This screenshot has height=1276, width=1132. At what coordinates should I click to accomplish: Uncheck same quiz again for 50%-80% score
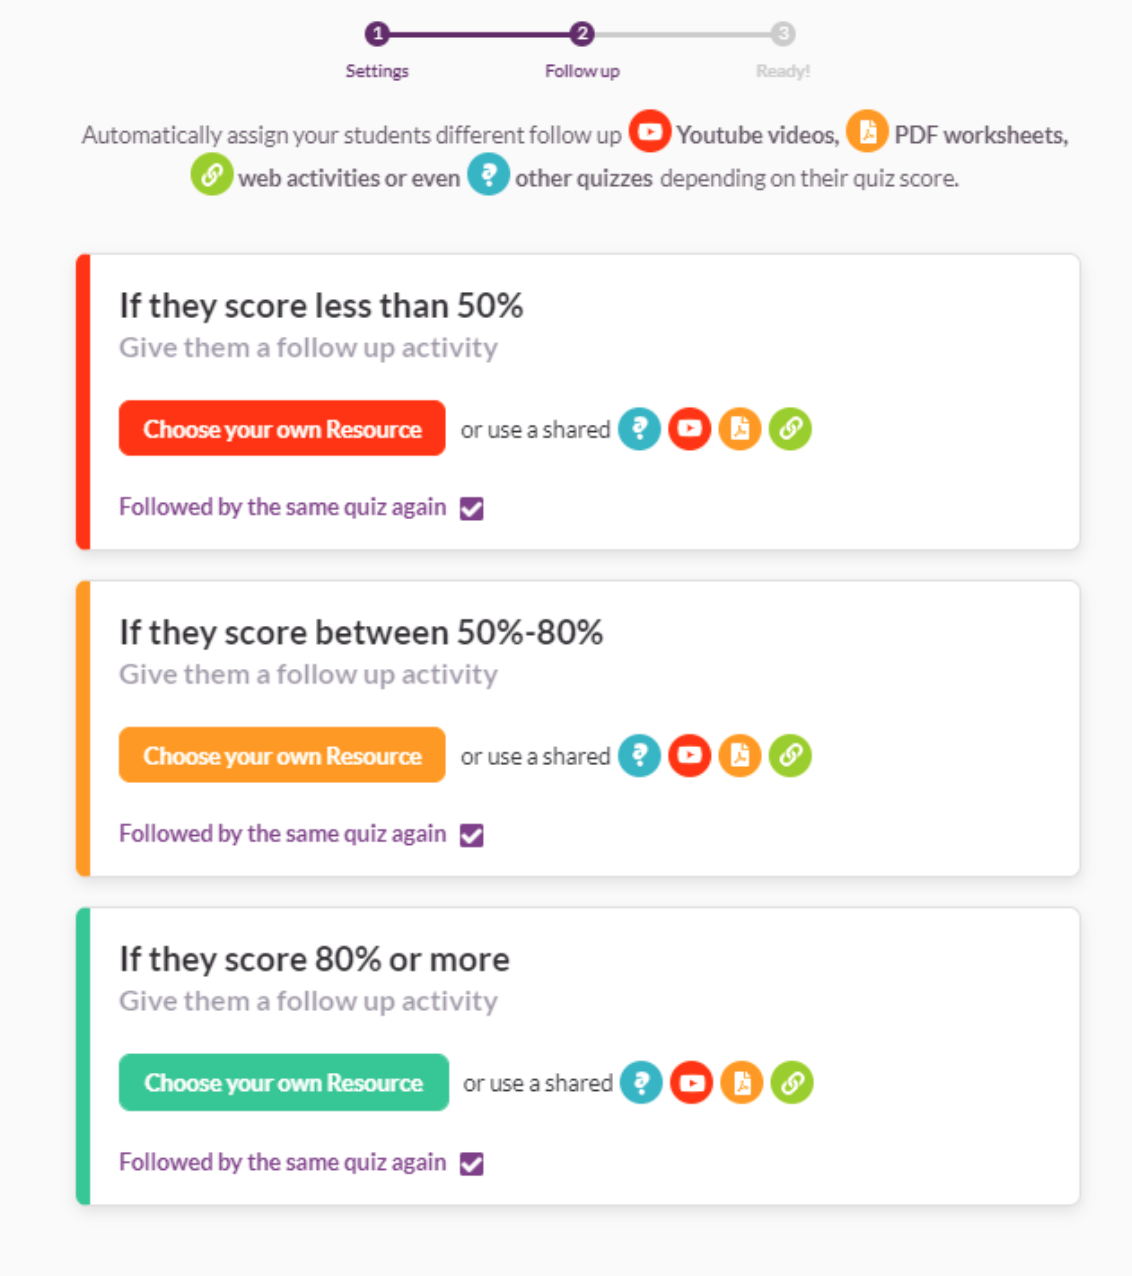coord(472,836)
